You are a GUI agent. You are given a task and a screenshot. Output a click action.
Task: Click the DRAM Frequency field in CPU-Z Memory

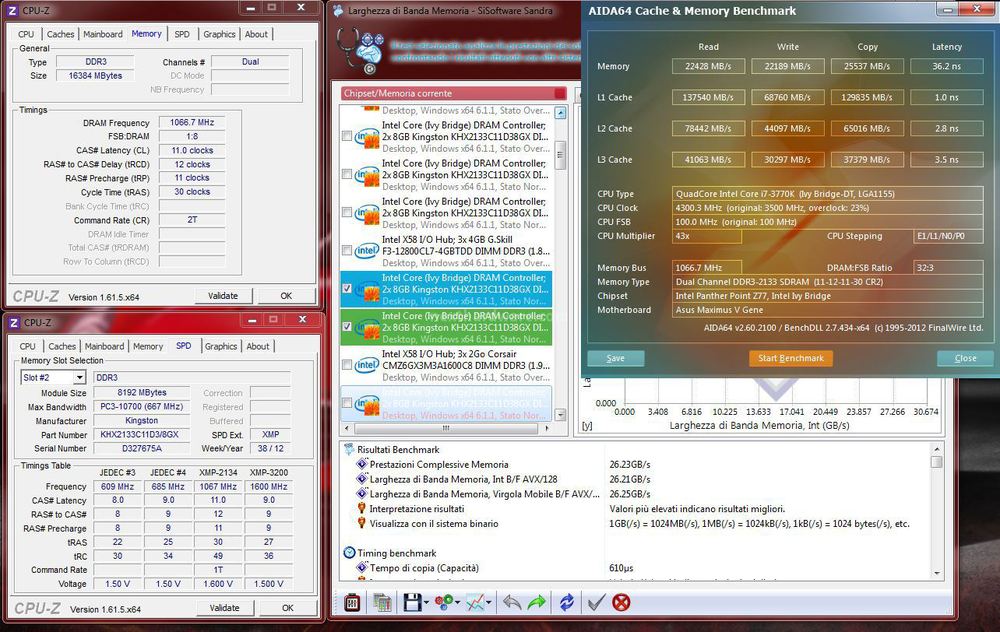click(192, 122)
